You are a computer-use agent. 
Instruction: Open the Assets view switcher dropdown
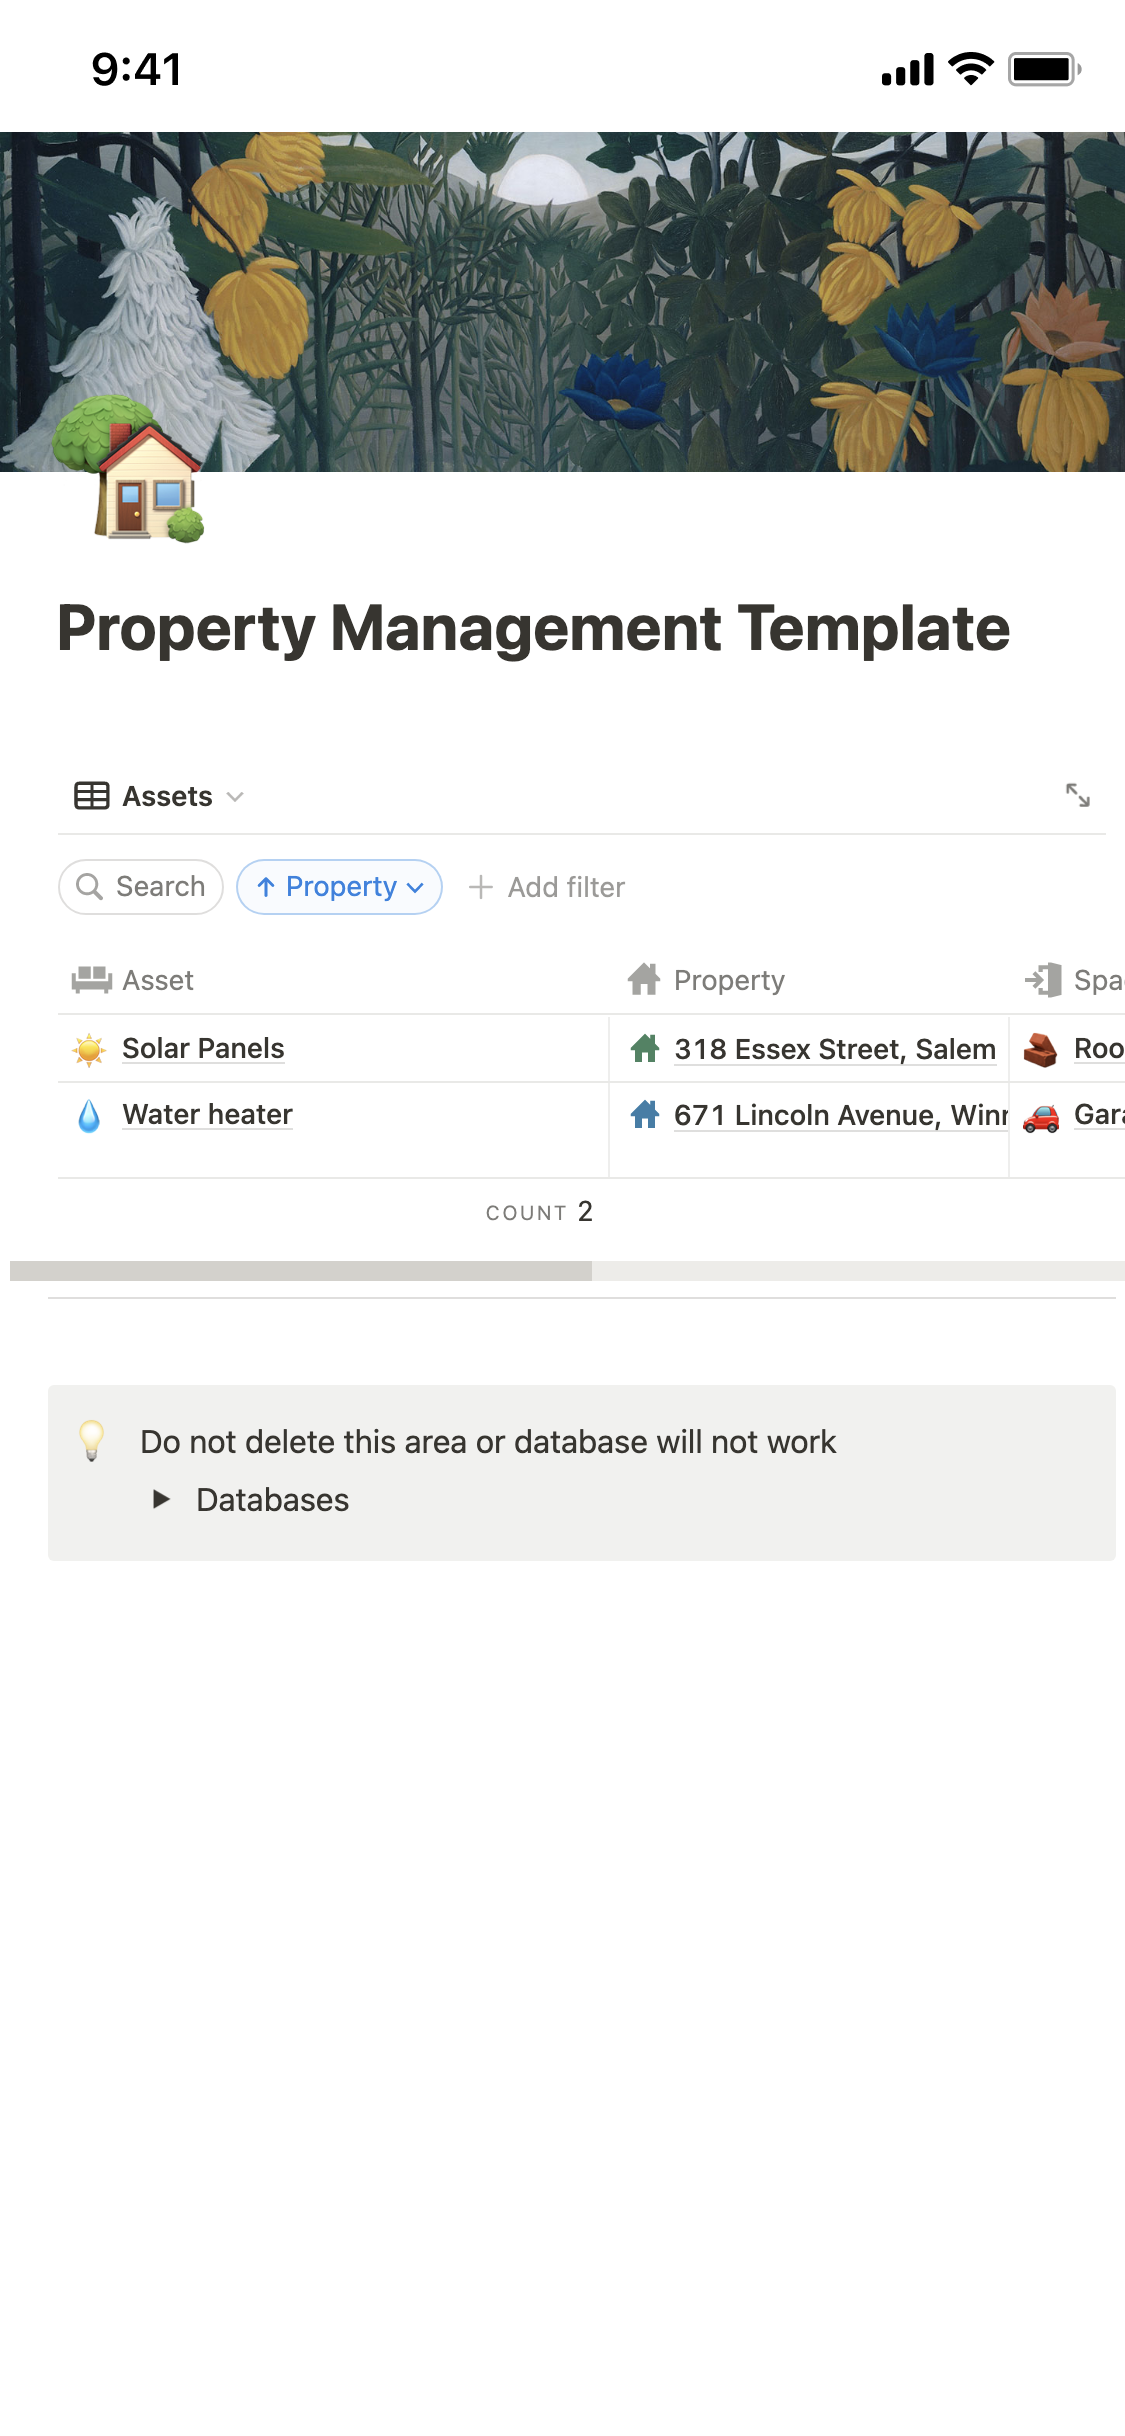pos(160,796)
